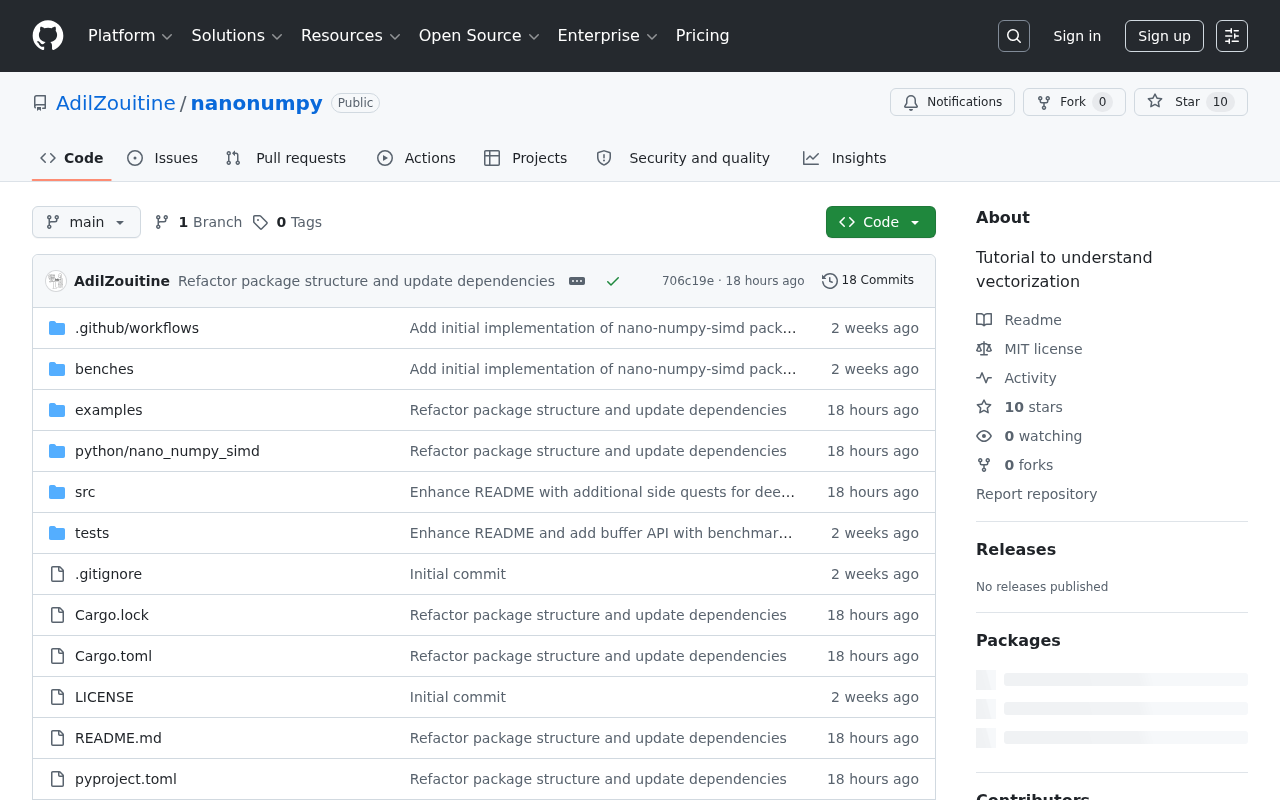Open the Pricing page
The width and height of the screenshot is (1280, 800).
click(x=702, y=36)
